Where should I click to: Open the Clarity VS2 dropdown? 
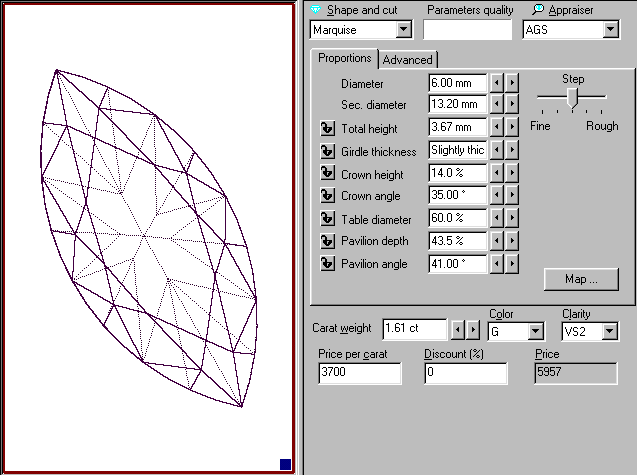(x=610, y=331)
